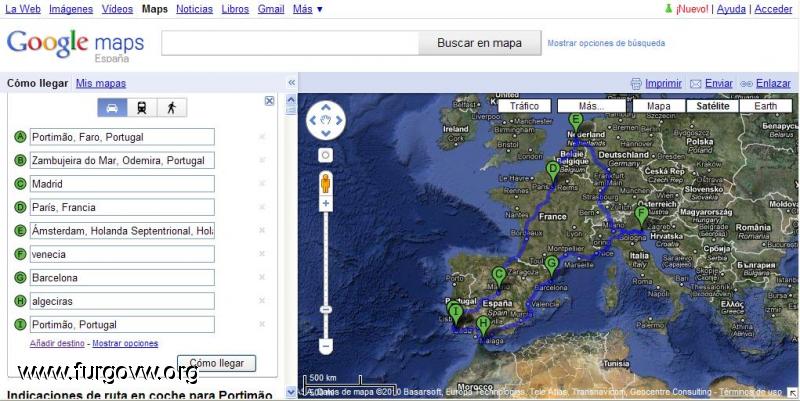The height and width of the screenshot is (401, 800).
Task: Remove the Barcelona destination with its X
Action: click(262, 278)
